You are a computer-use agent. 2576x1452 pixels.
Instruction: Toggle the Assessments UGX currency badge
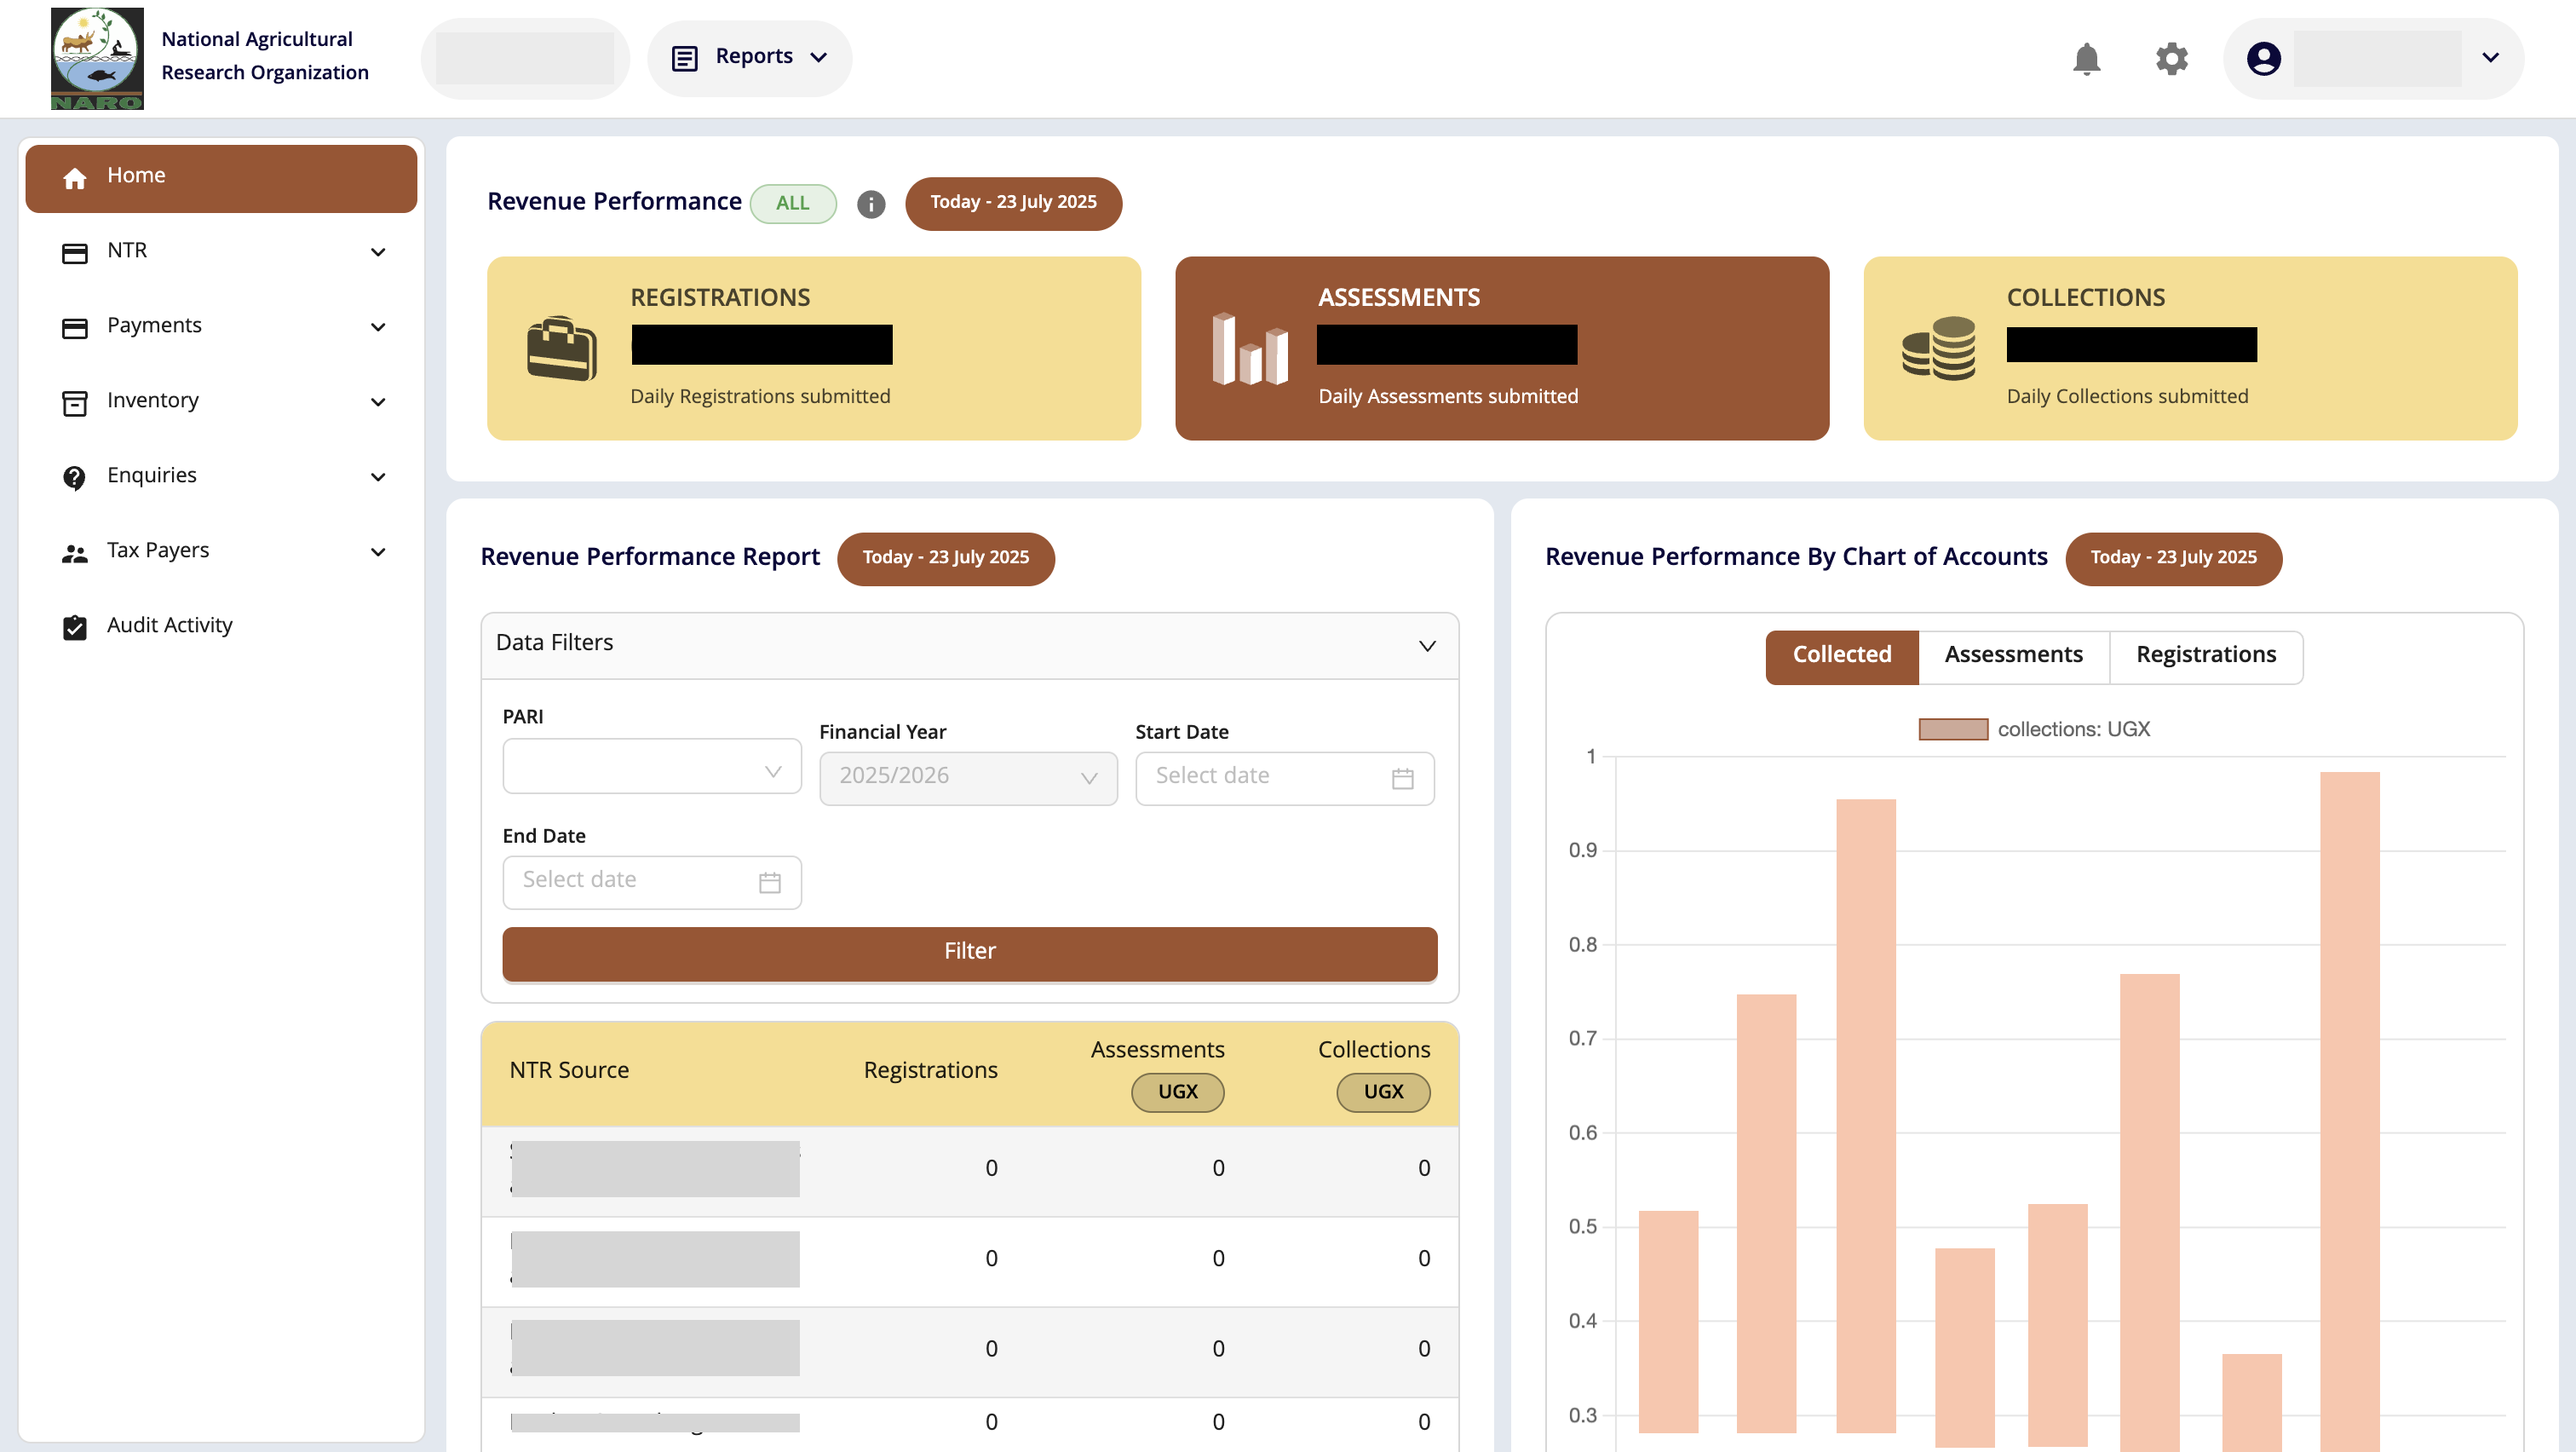(x=1177, y=1091)
